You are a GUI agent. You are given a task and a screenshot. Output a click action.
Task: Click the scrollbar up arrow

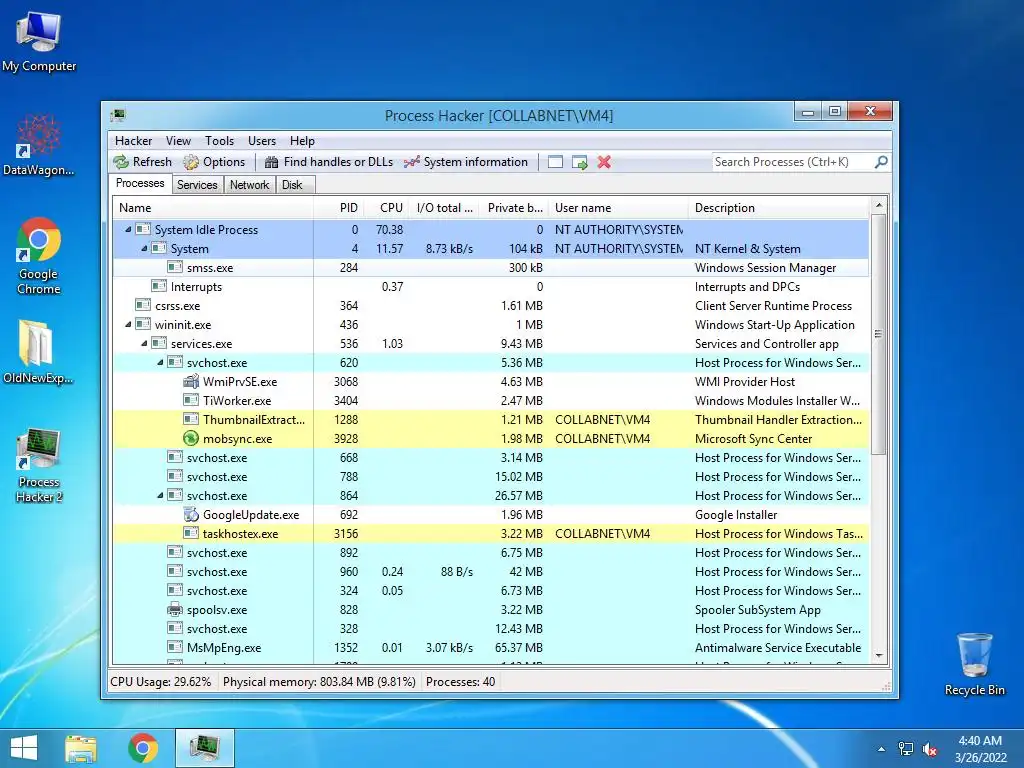(878, 205)
